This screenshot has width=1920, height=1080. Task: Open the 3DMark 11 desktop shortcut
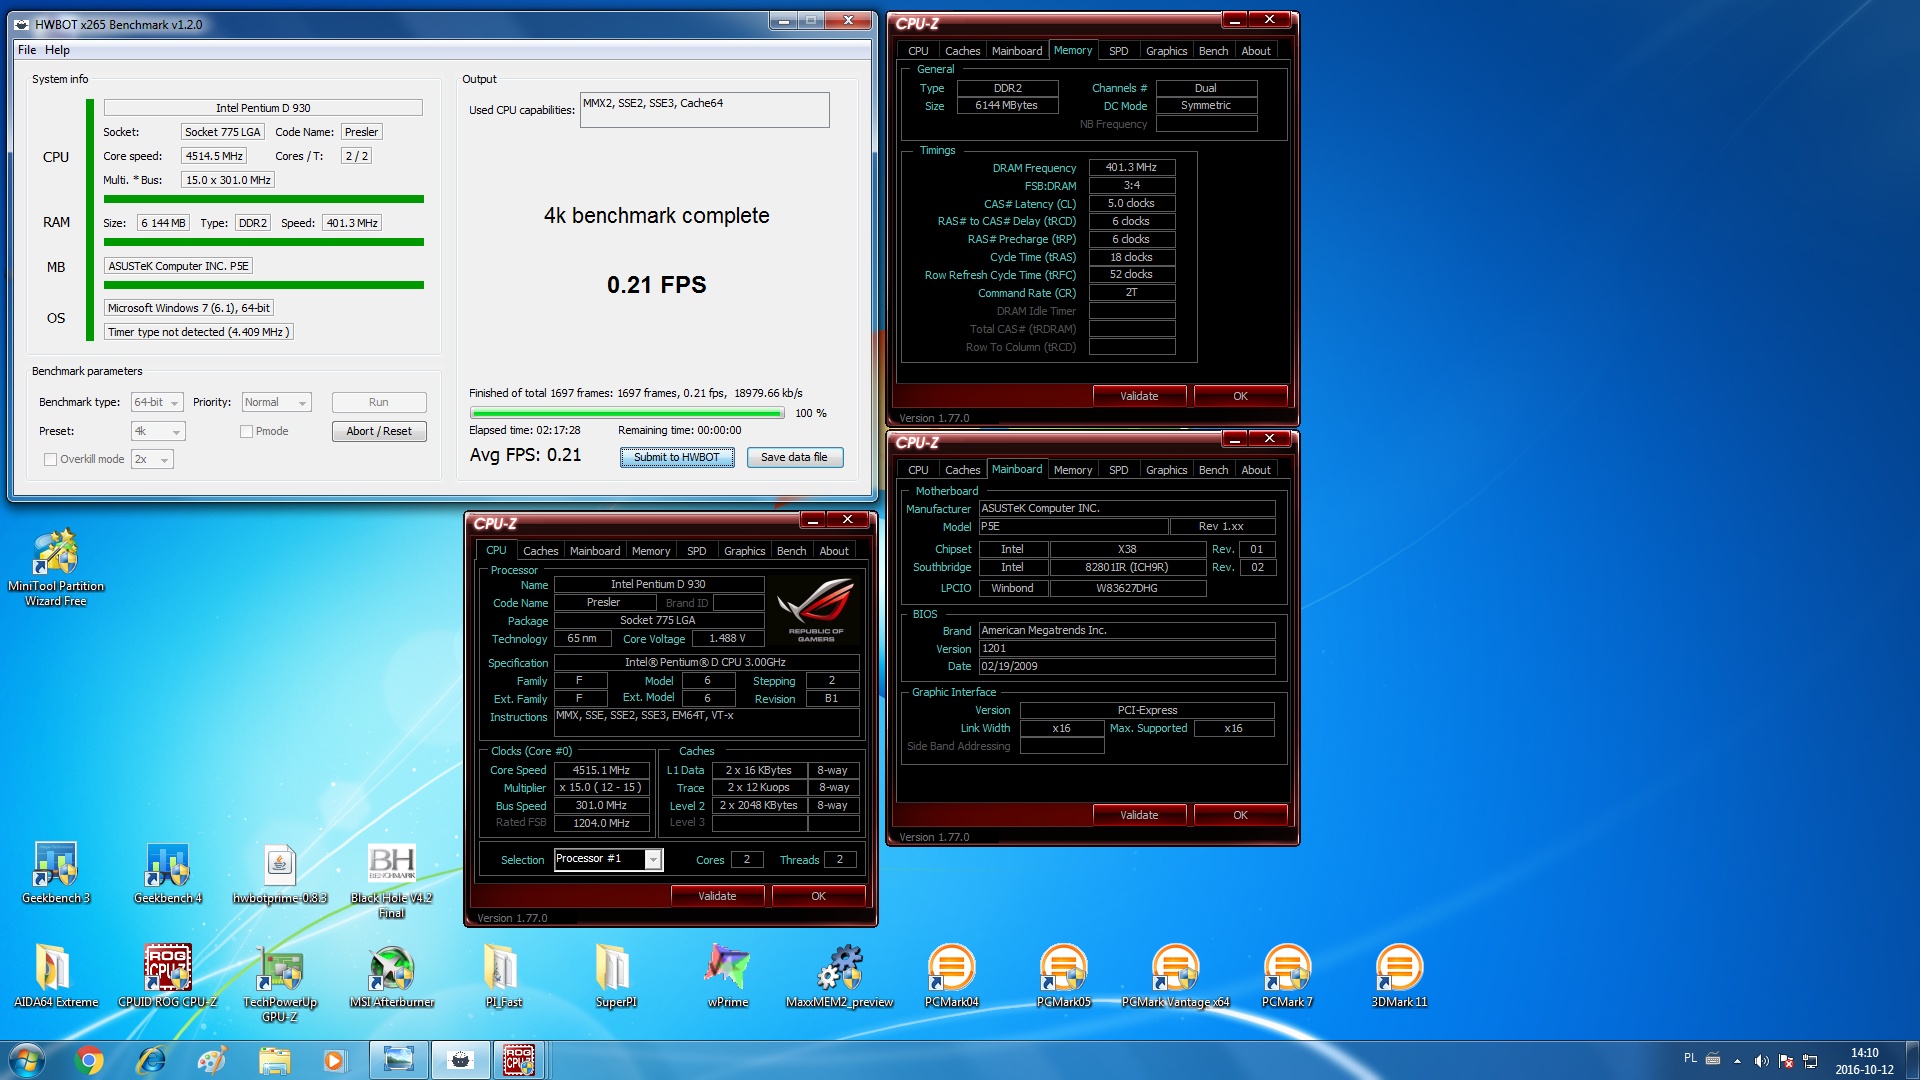[x=1400, y=976]
